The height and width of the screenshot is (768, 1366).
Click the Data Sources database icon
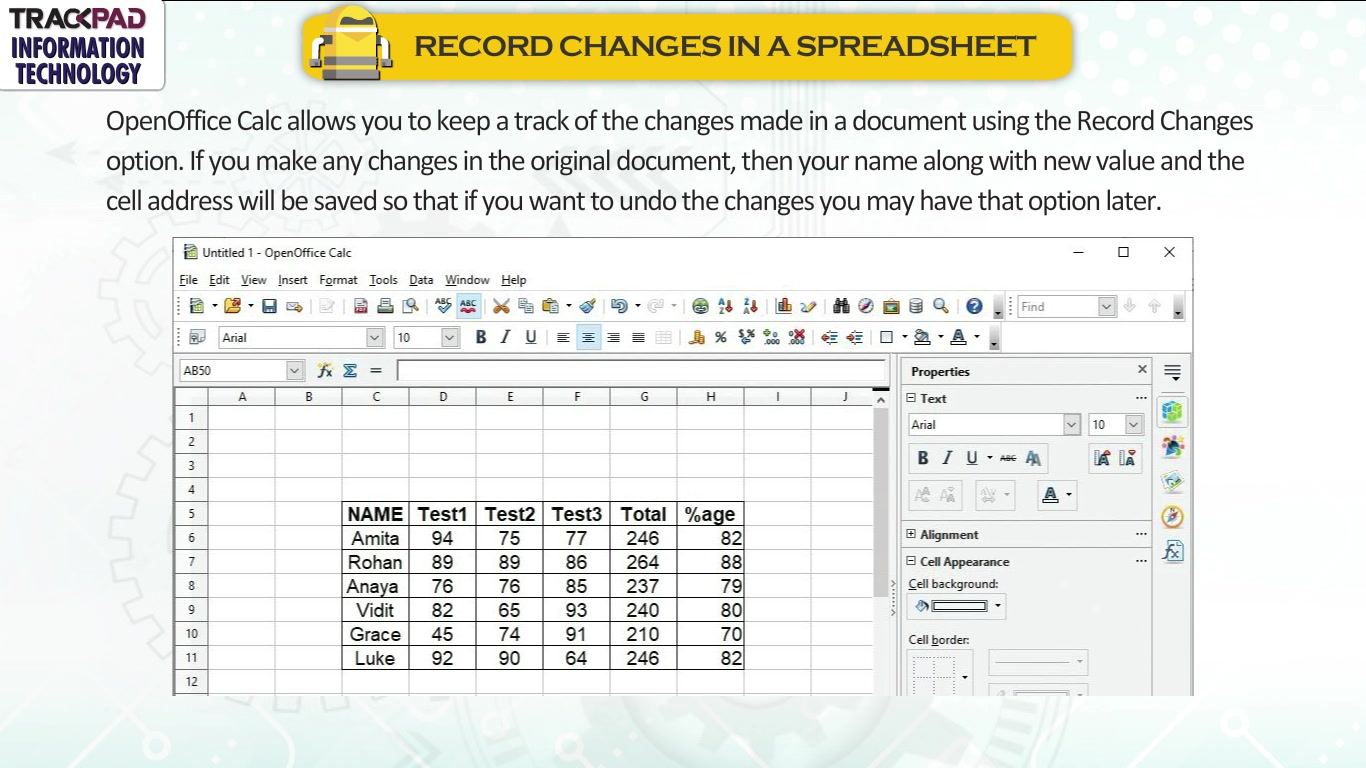pyautogui.click(x=916, y=306)
